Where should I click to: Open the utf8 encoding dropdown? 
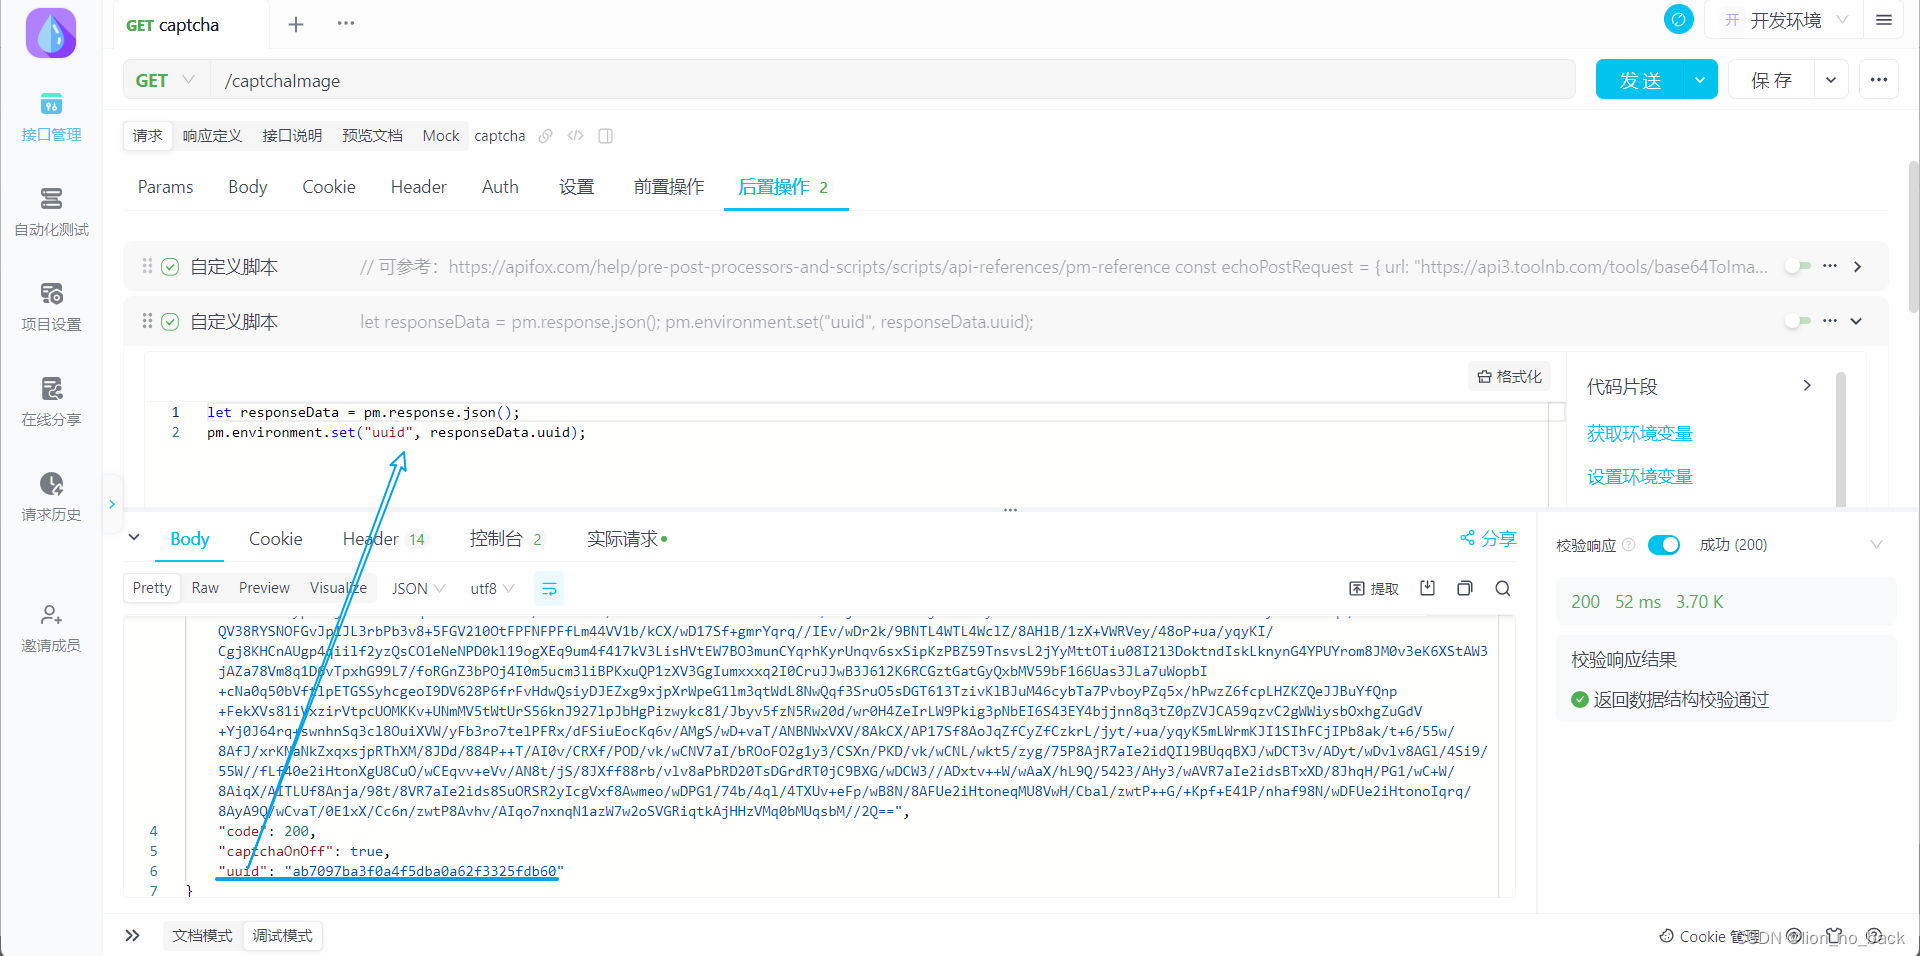(492, 589)
